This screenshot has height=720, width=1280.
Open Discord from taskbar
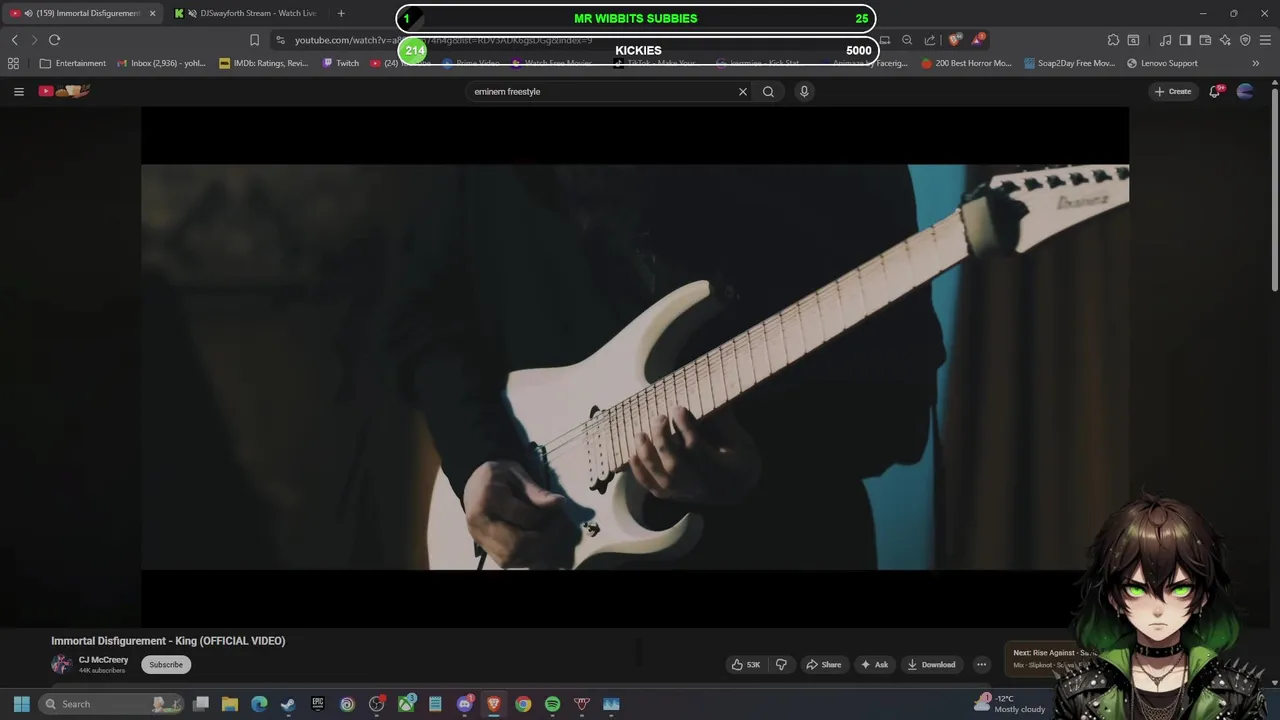(x=464, y=704)
